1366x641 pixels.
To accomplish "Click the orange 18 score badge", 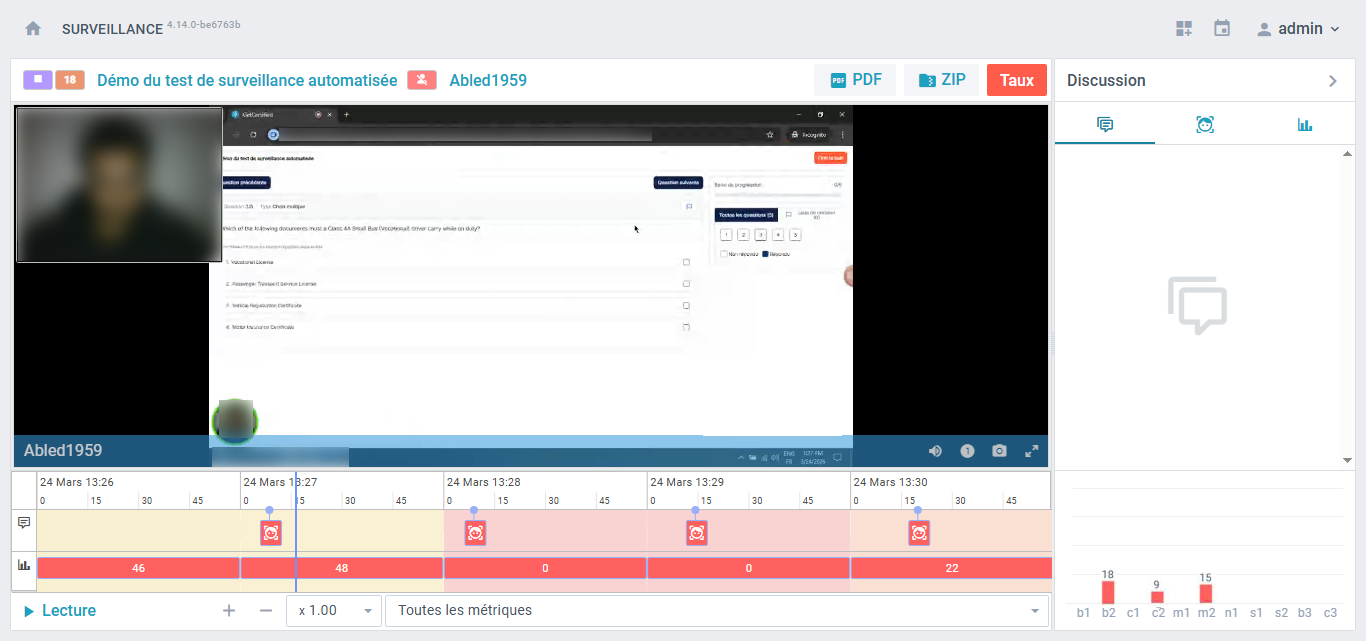I will coord(70,80).
